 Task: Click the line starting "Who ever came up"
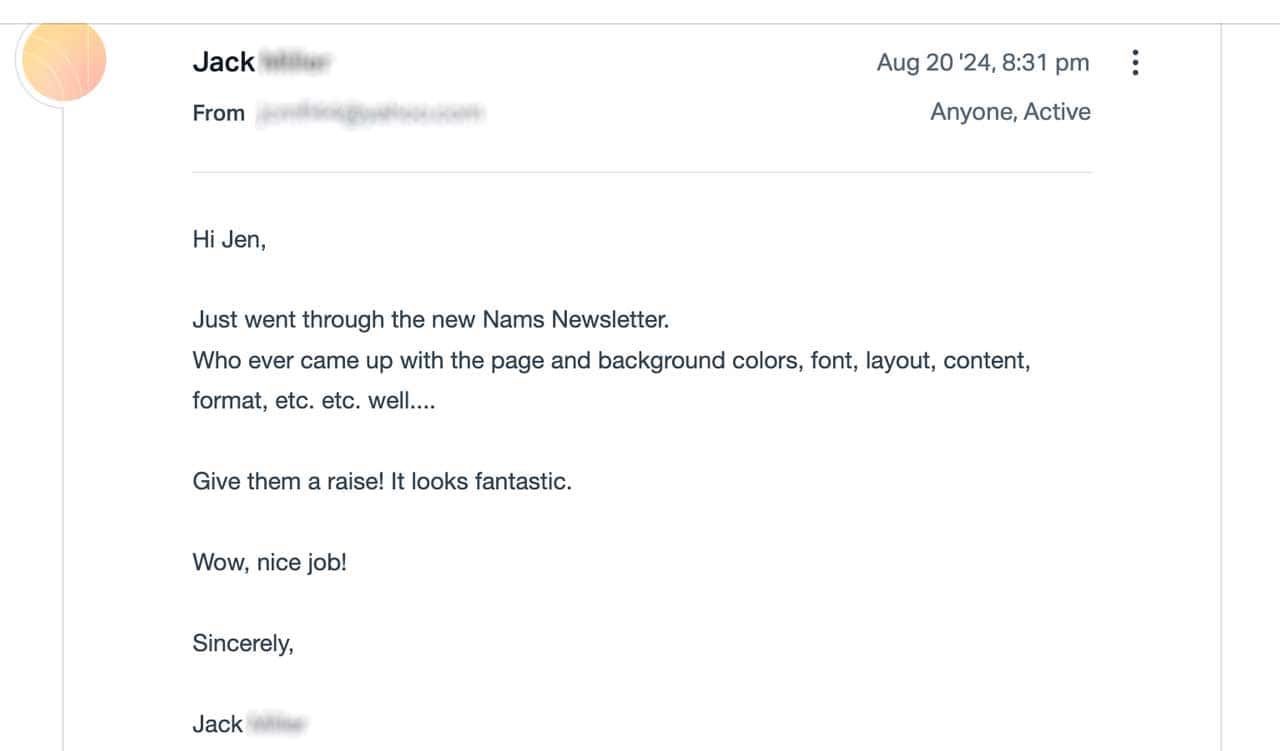pyautogui.click(x=611, y=360)
